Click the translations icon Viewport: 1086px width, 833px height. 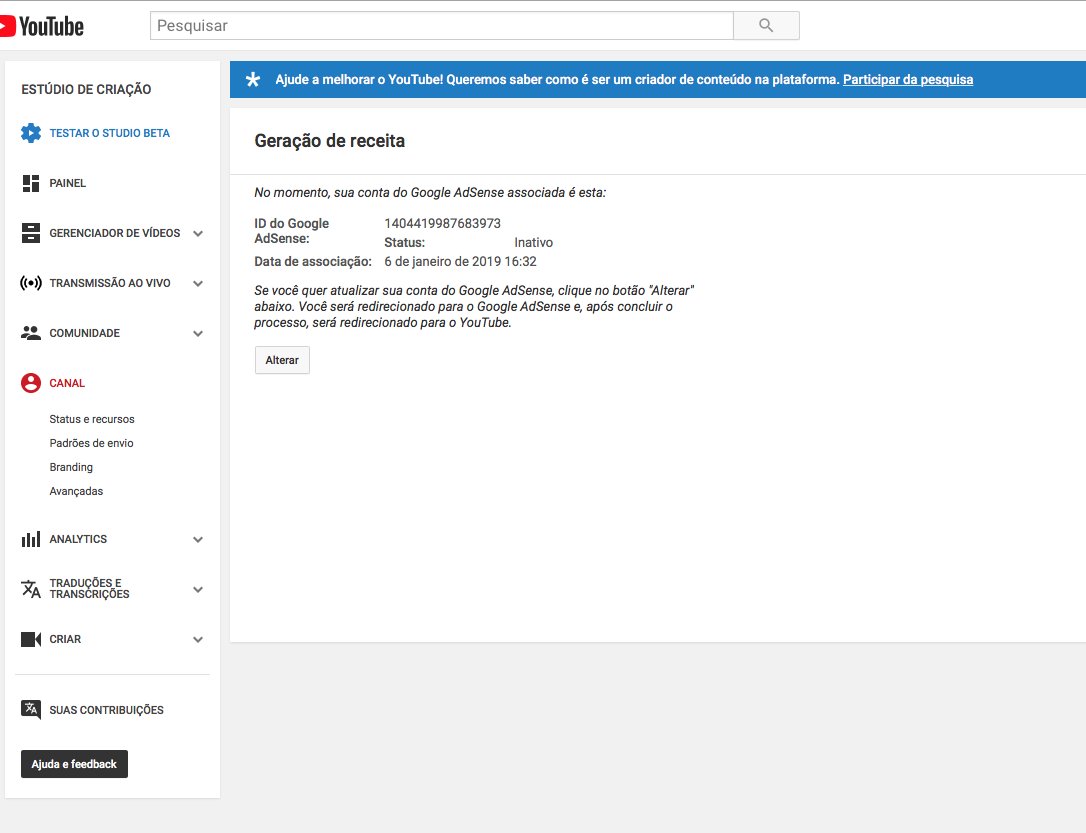(30, 589)
